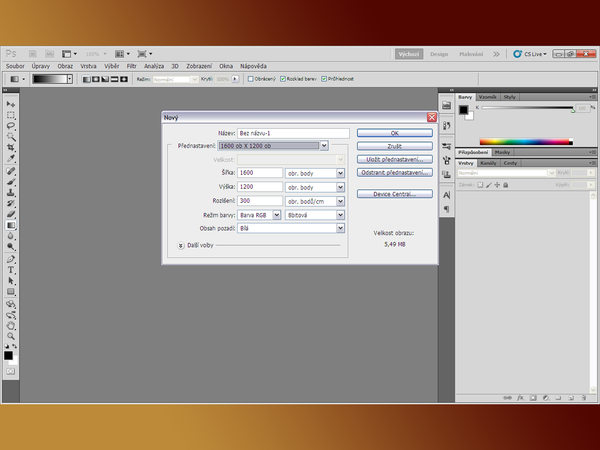Viewport: 600px width, 450px height.
Task: Click the Hand tool
Action: coord(11,324)
